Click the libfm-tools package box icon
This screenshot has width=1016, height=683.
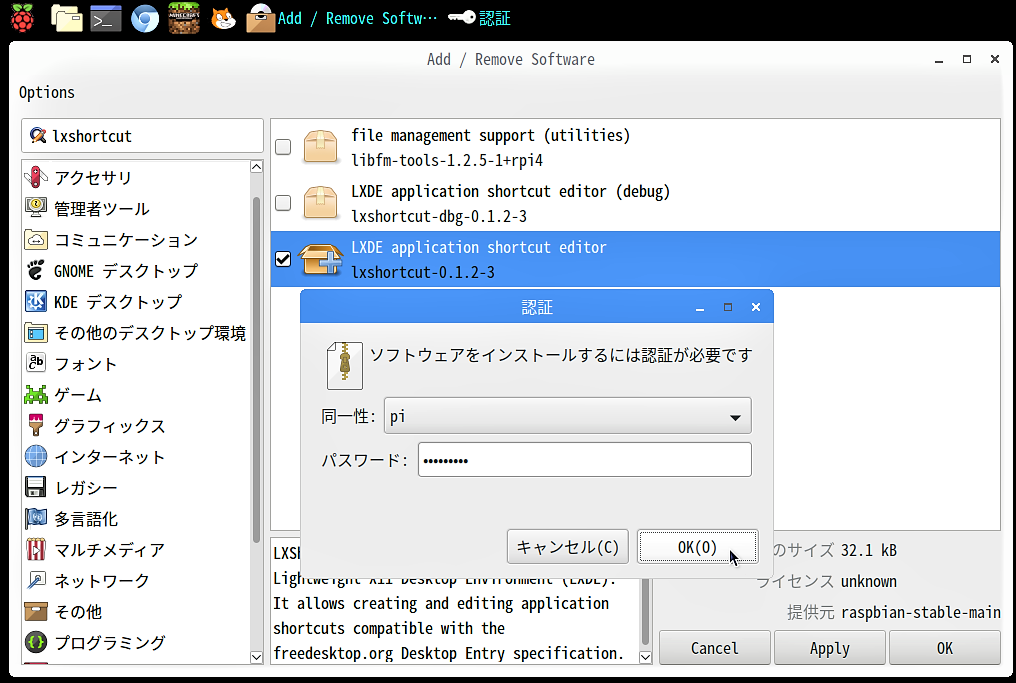[320, 146]
